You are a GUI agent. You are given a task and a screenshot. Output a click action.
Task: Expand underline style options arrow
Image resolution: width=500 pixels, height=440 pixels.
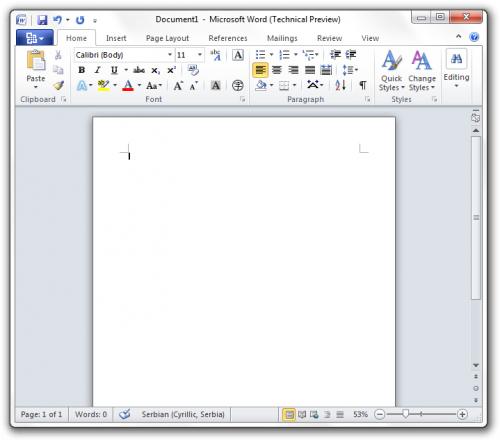(x=126, y=70)
